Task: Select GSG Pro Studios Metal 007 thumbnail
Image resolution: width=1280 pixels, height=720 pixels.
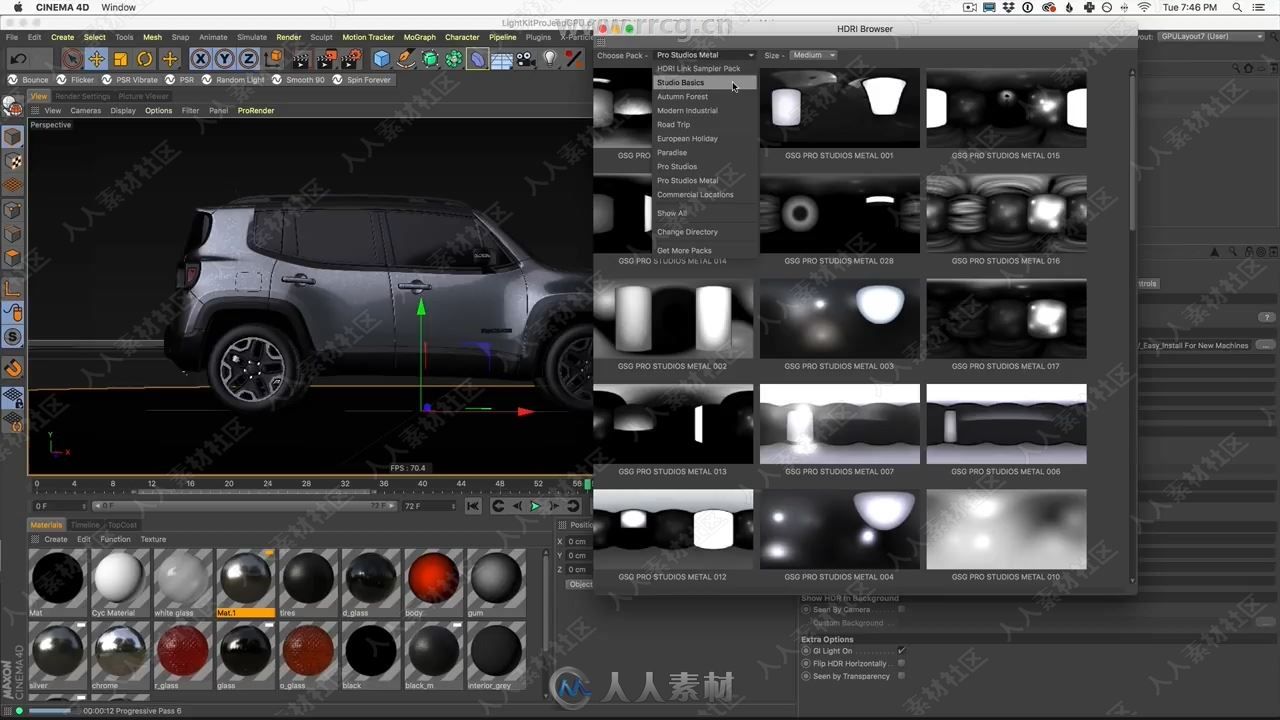Action: click(x=839, y=424)
